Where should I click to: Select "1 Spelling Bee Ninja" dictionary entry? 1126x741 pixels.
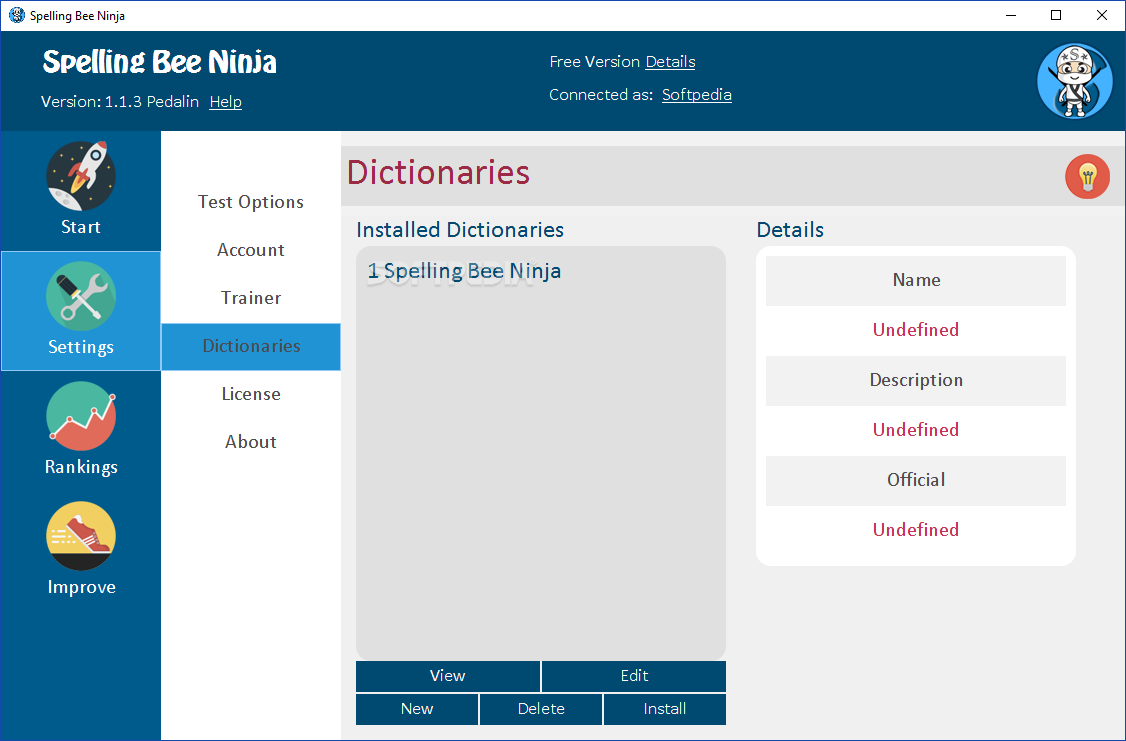(464, 271)
